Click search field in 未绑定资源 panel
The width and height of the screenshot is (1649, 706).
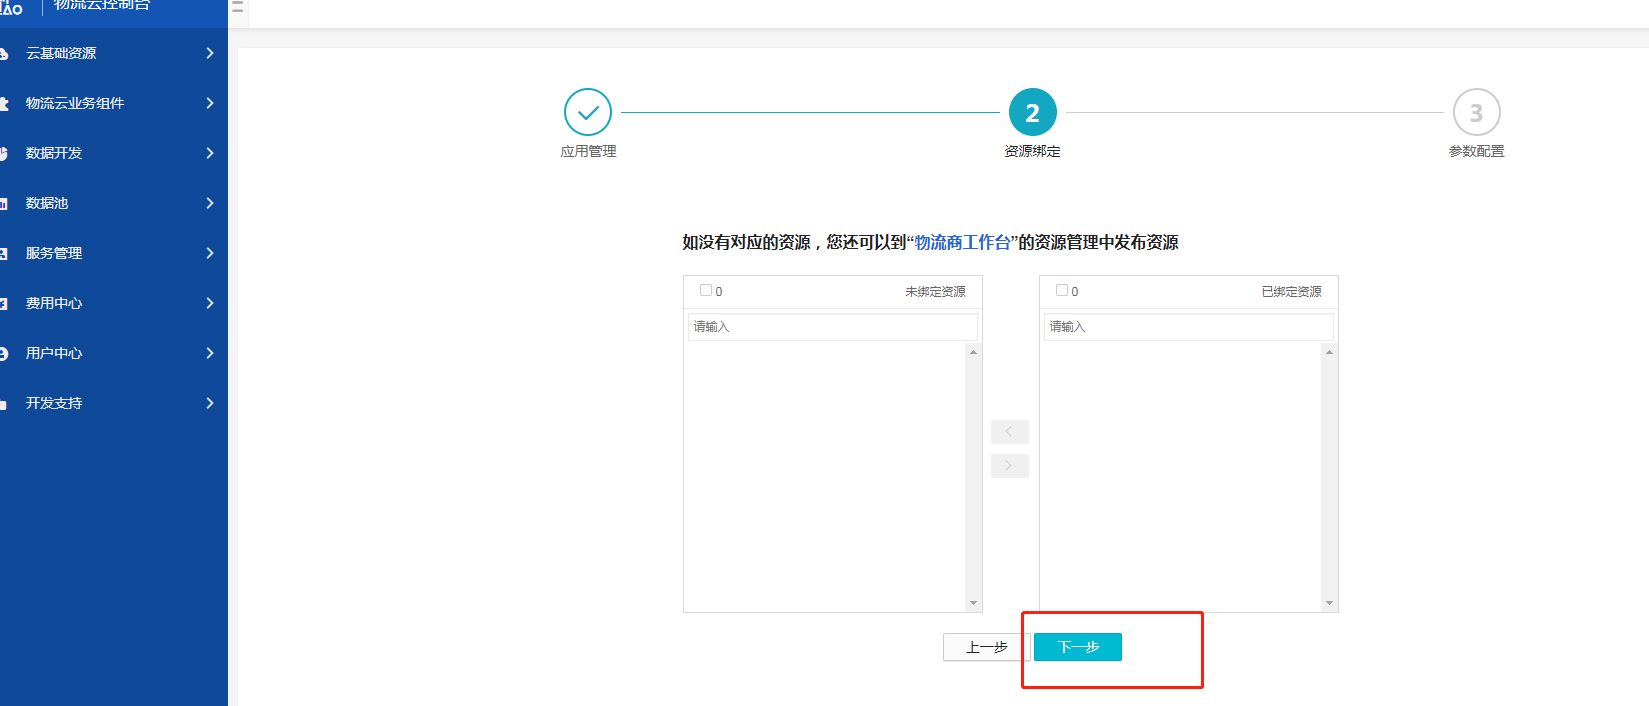tap(833, 327)
